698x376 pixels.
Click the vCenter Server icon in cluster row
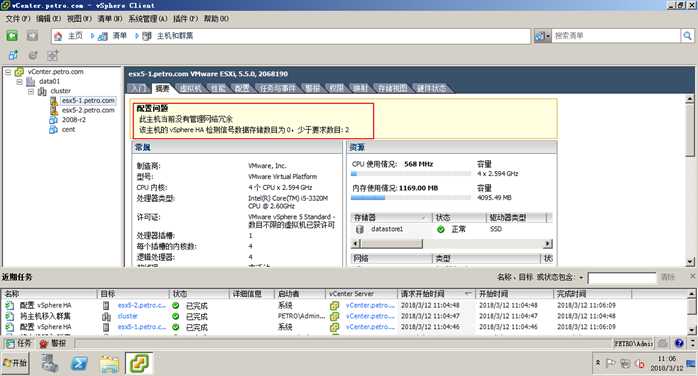coord(334,316)
